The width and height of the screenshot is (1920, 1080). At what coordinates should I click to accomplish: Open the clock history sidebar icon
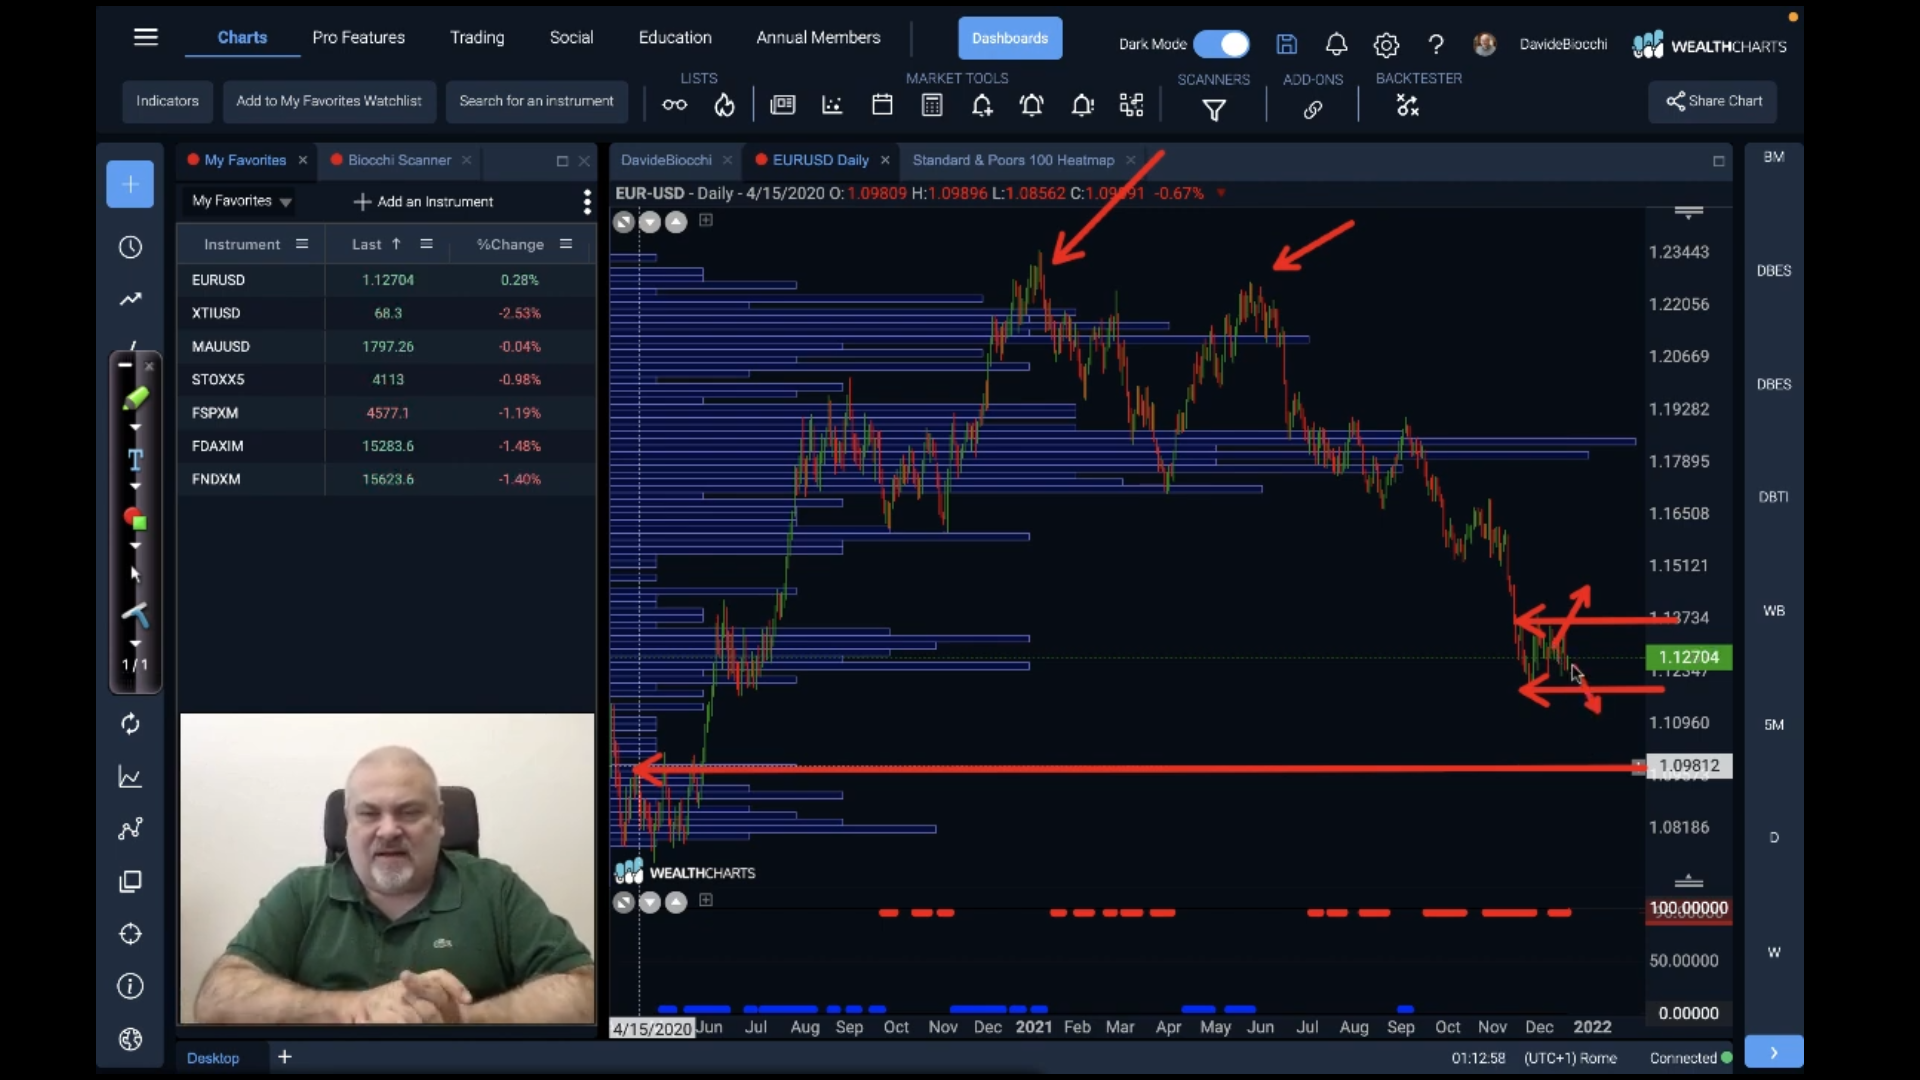(130, 247)
